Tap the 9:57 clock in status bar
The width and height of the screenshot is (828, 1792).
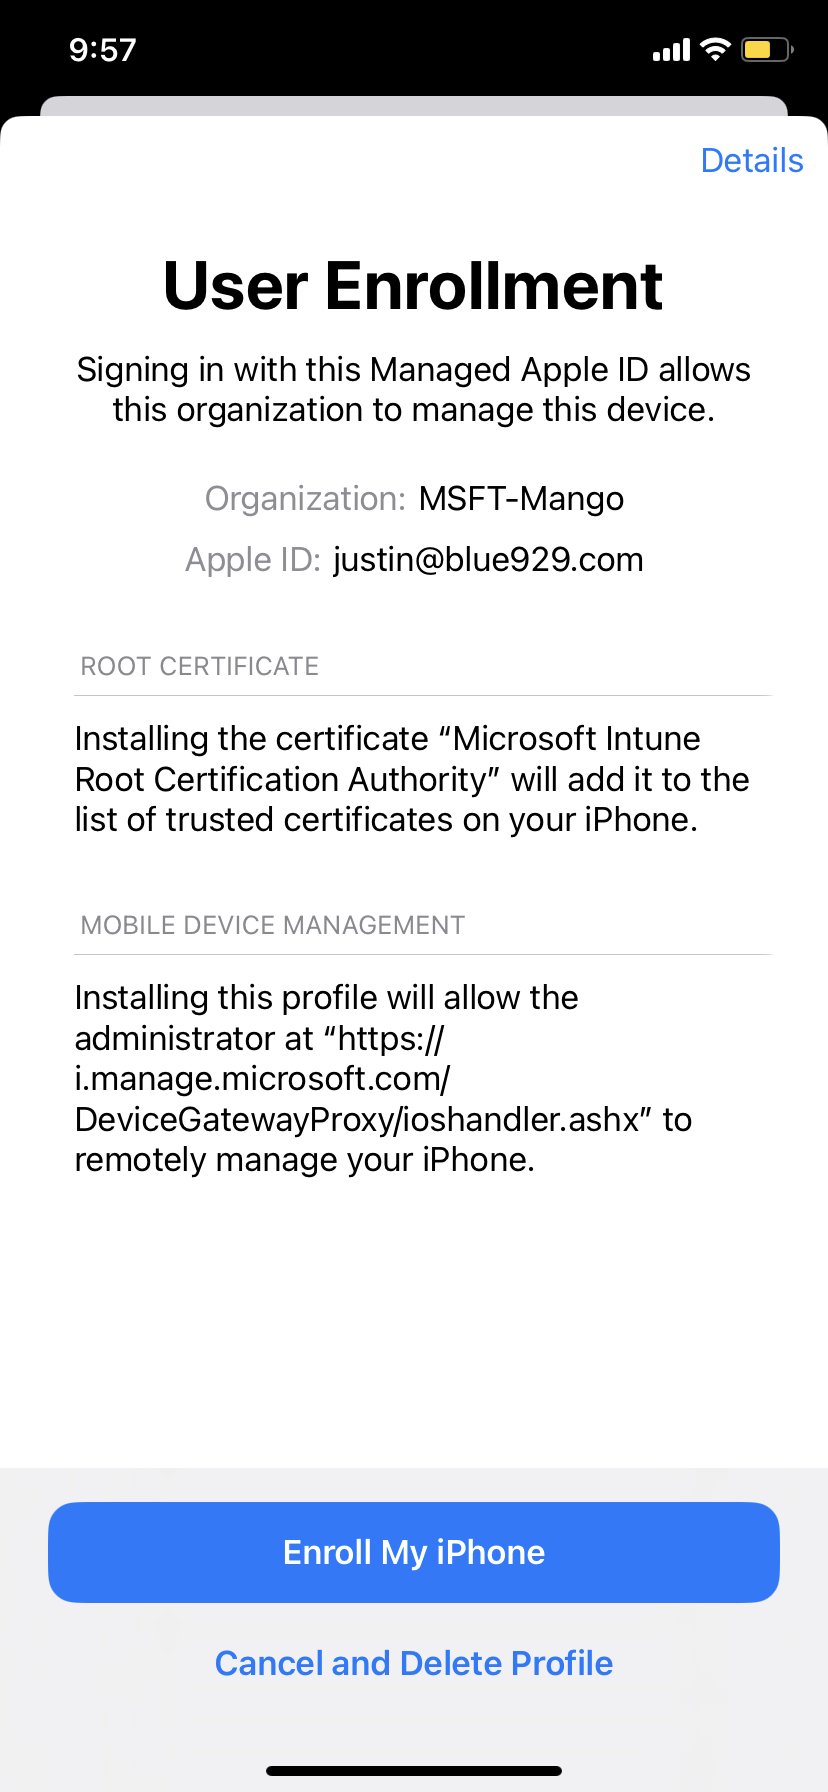point(102,50)
